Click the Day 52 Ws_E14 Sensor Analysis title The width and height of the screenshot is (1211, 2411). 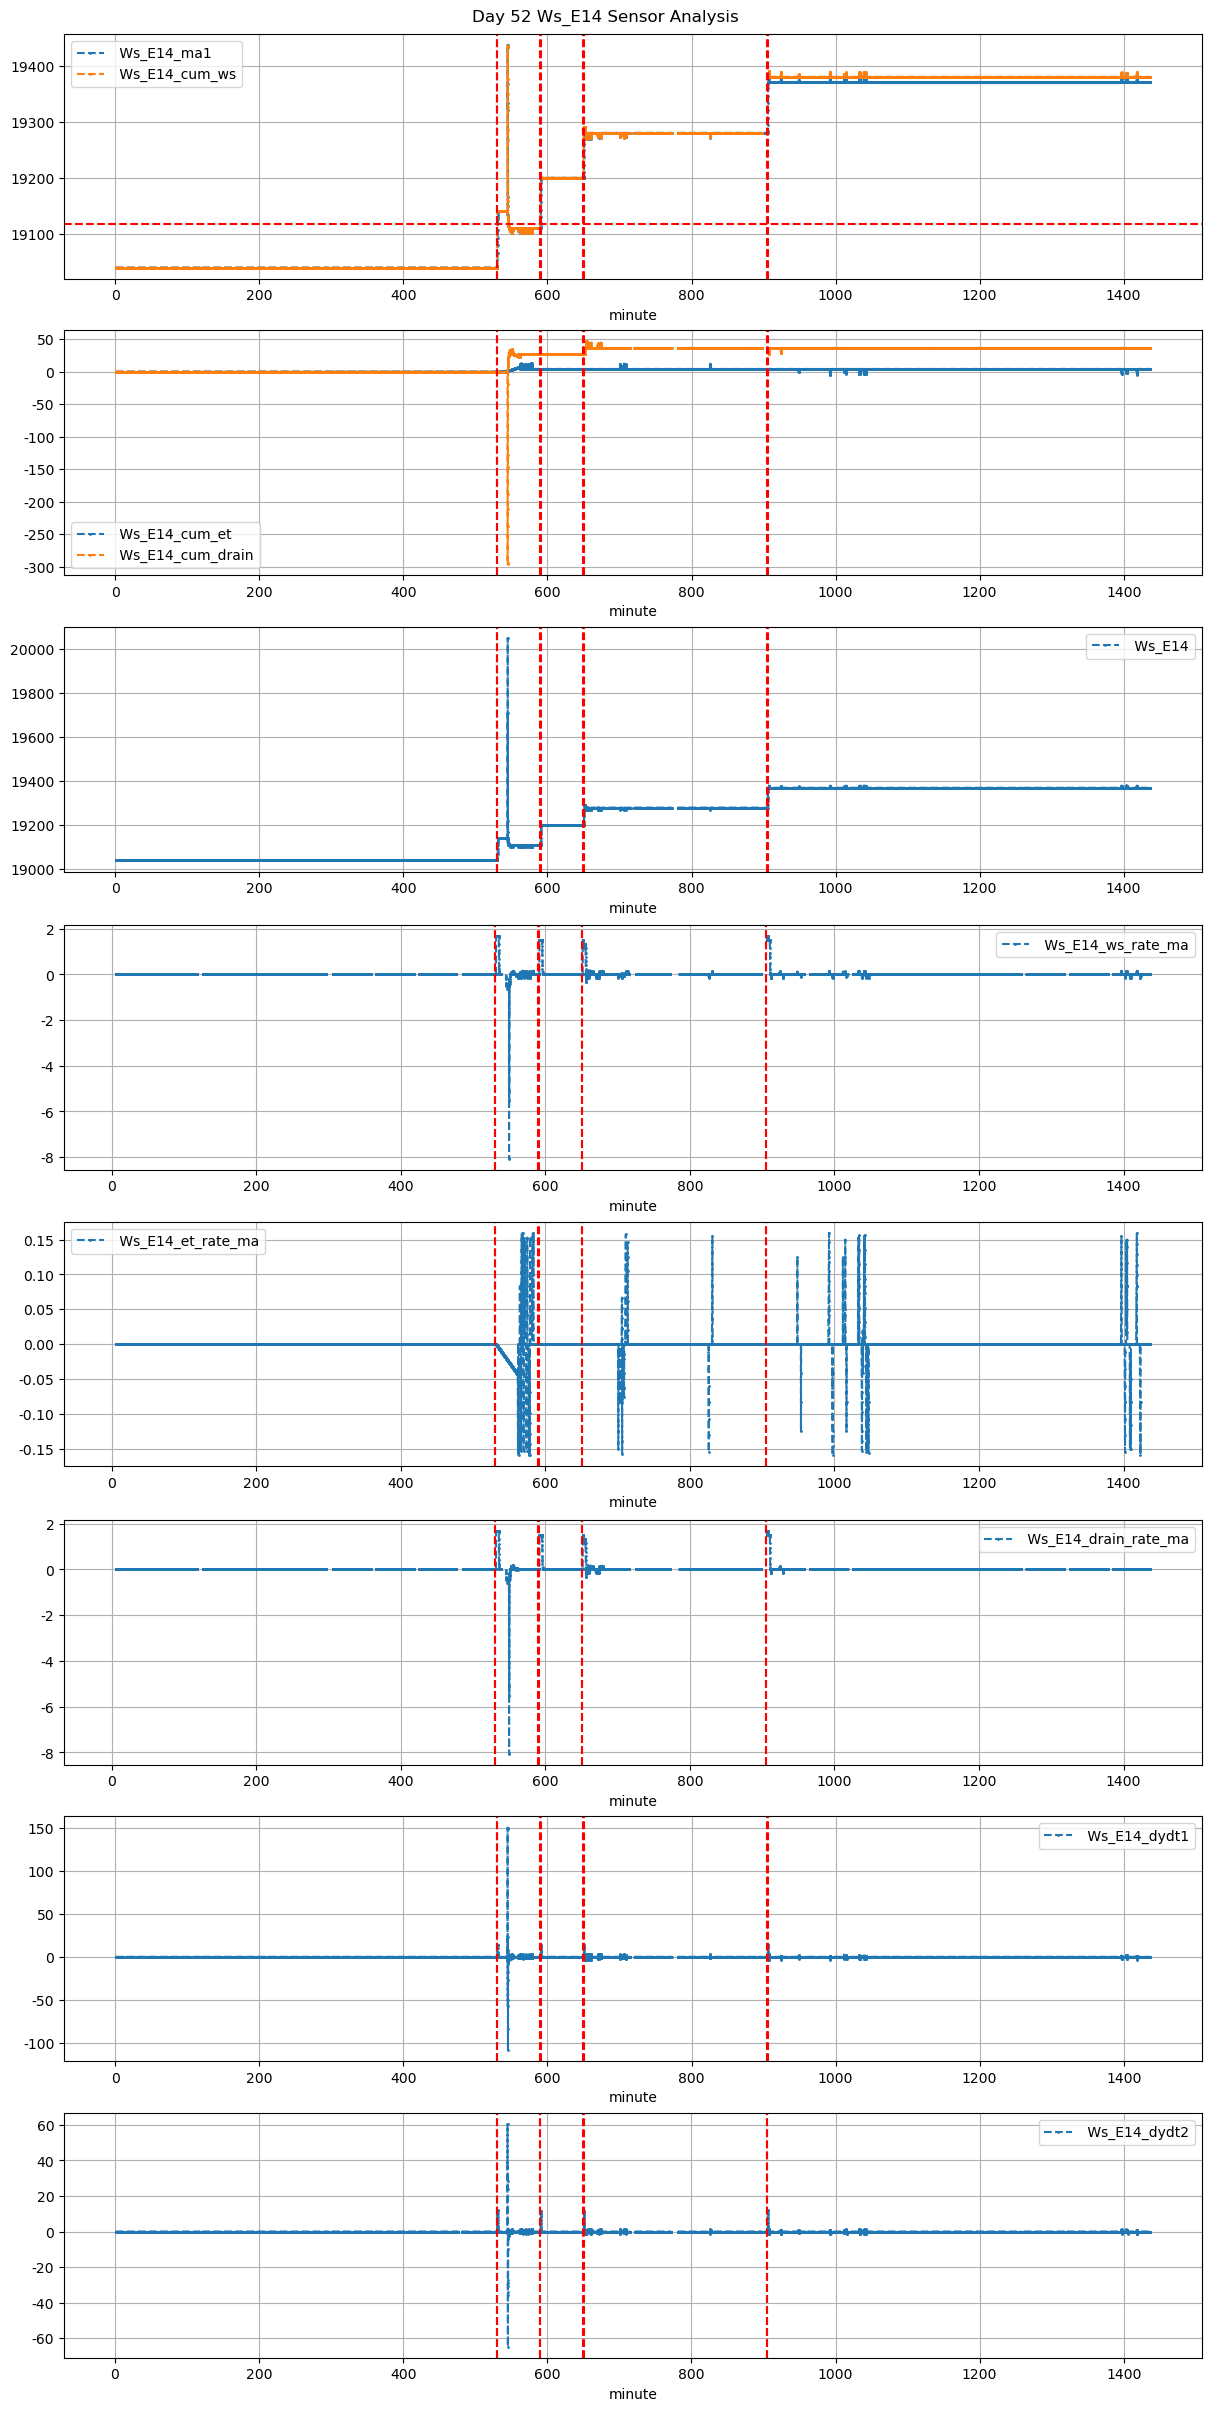pos(605,16)
